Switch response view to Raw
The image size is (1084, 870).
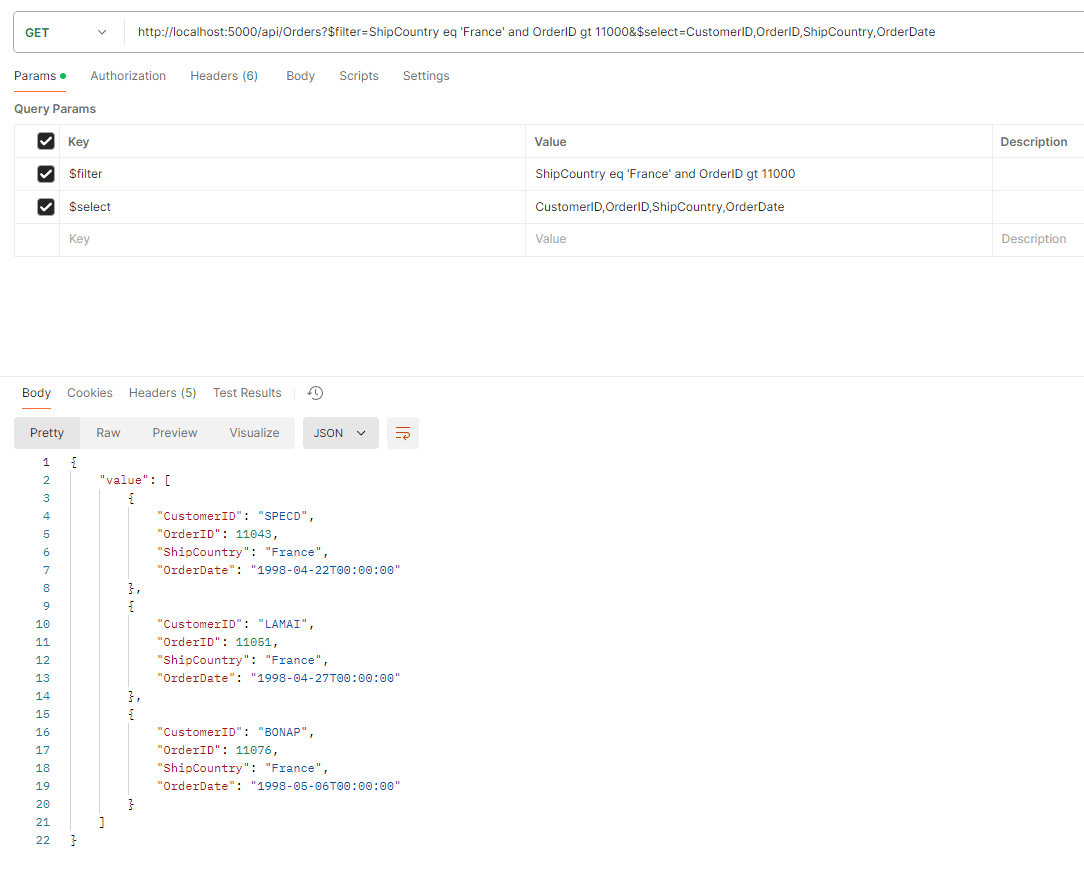[108, 433]
